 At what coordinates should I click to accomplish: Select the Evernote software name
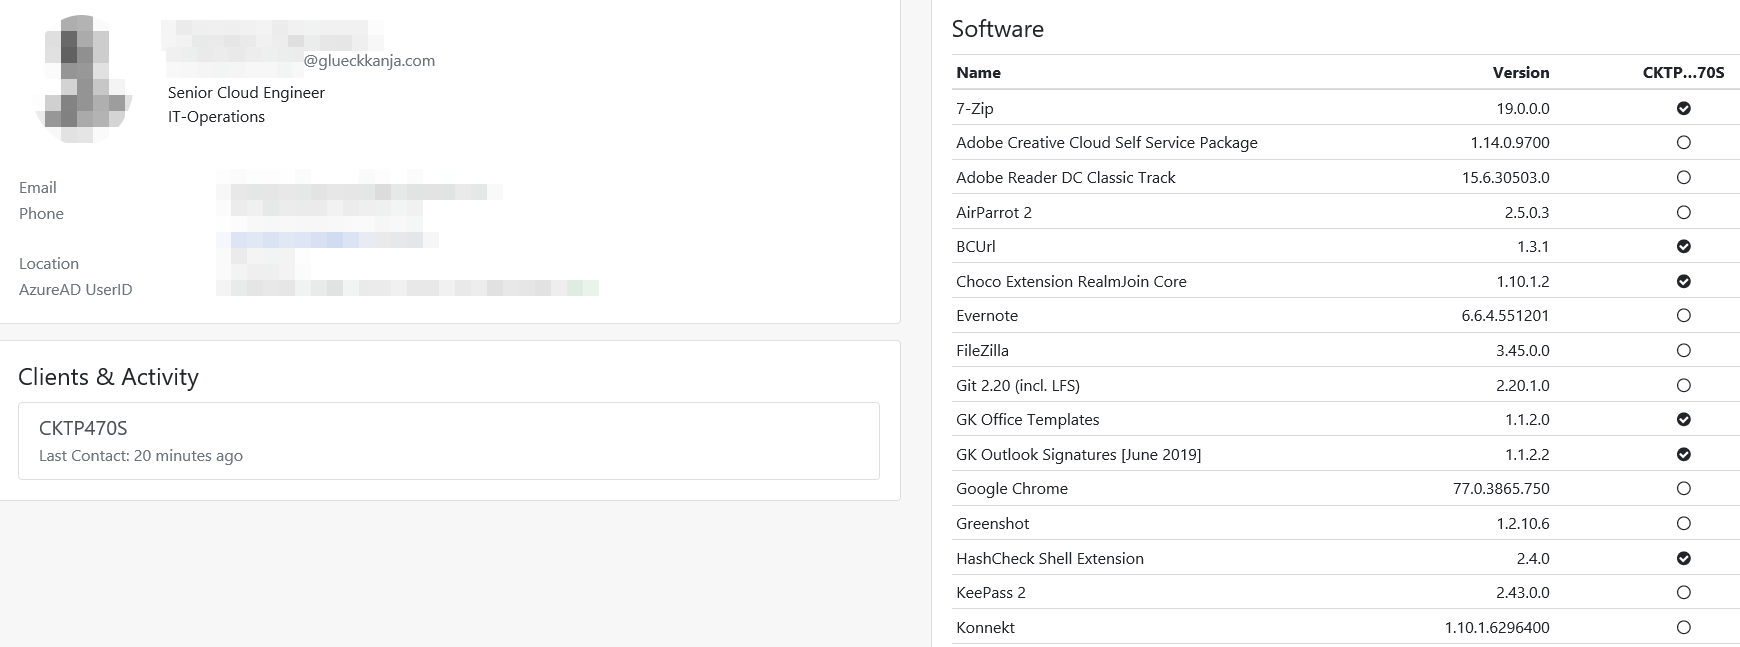(987, 316)
